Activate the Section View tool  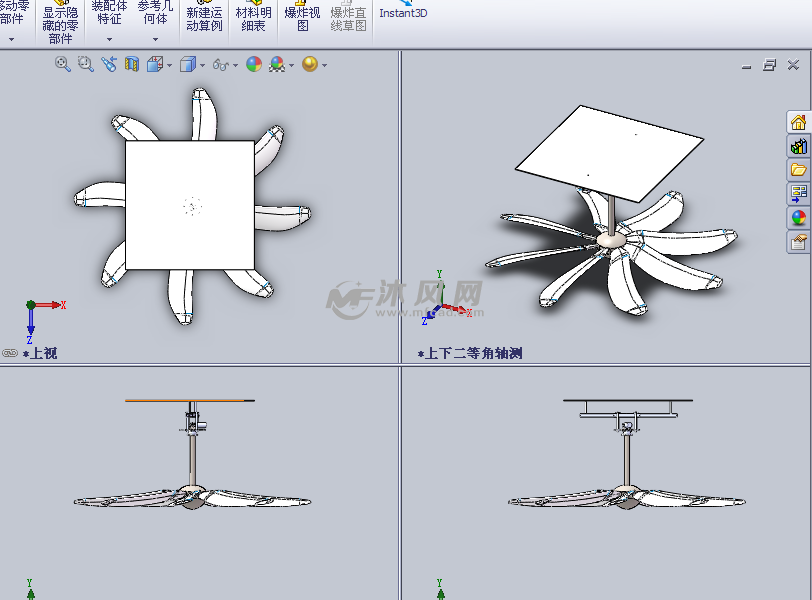pyautogui.click(x=132, y=64)
